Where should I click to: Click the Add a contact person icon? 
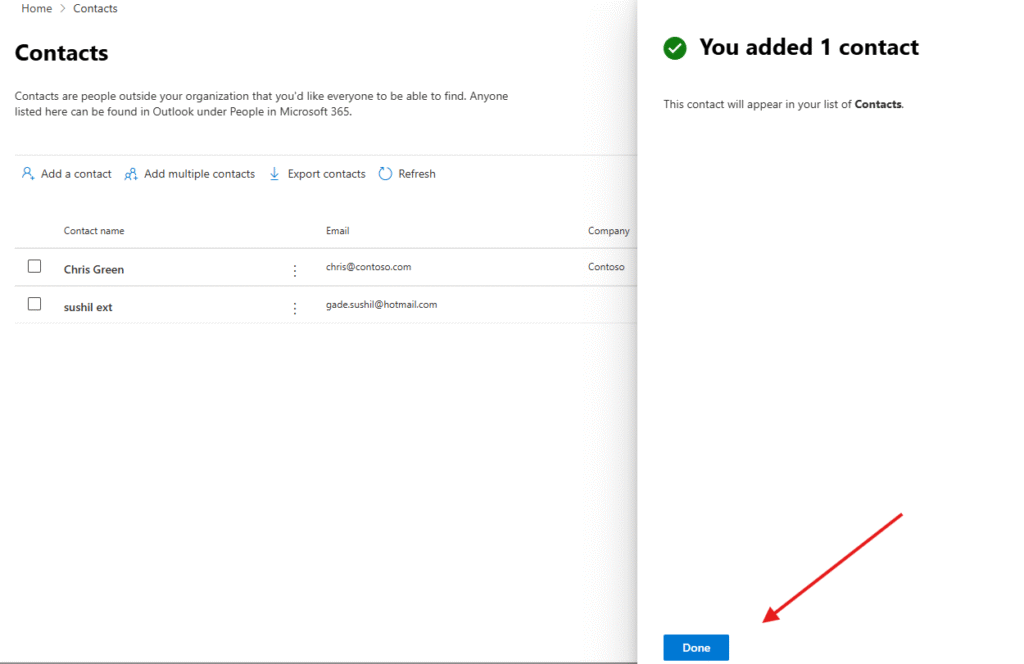pos(28,174)
